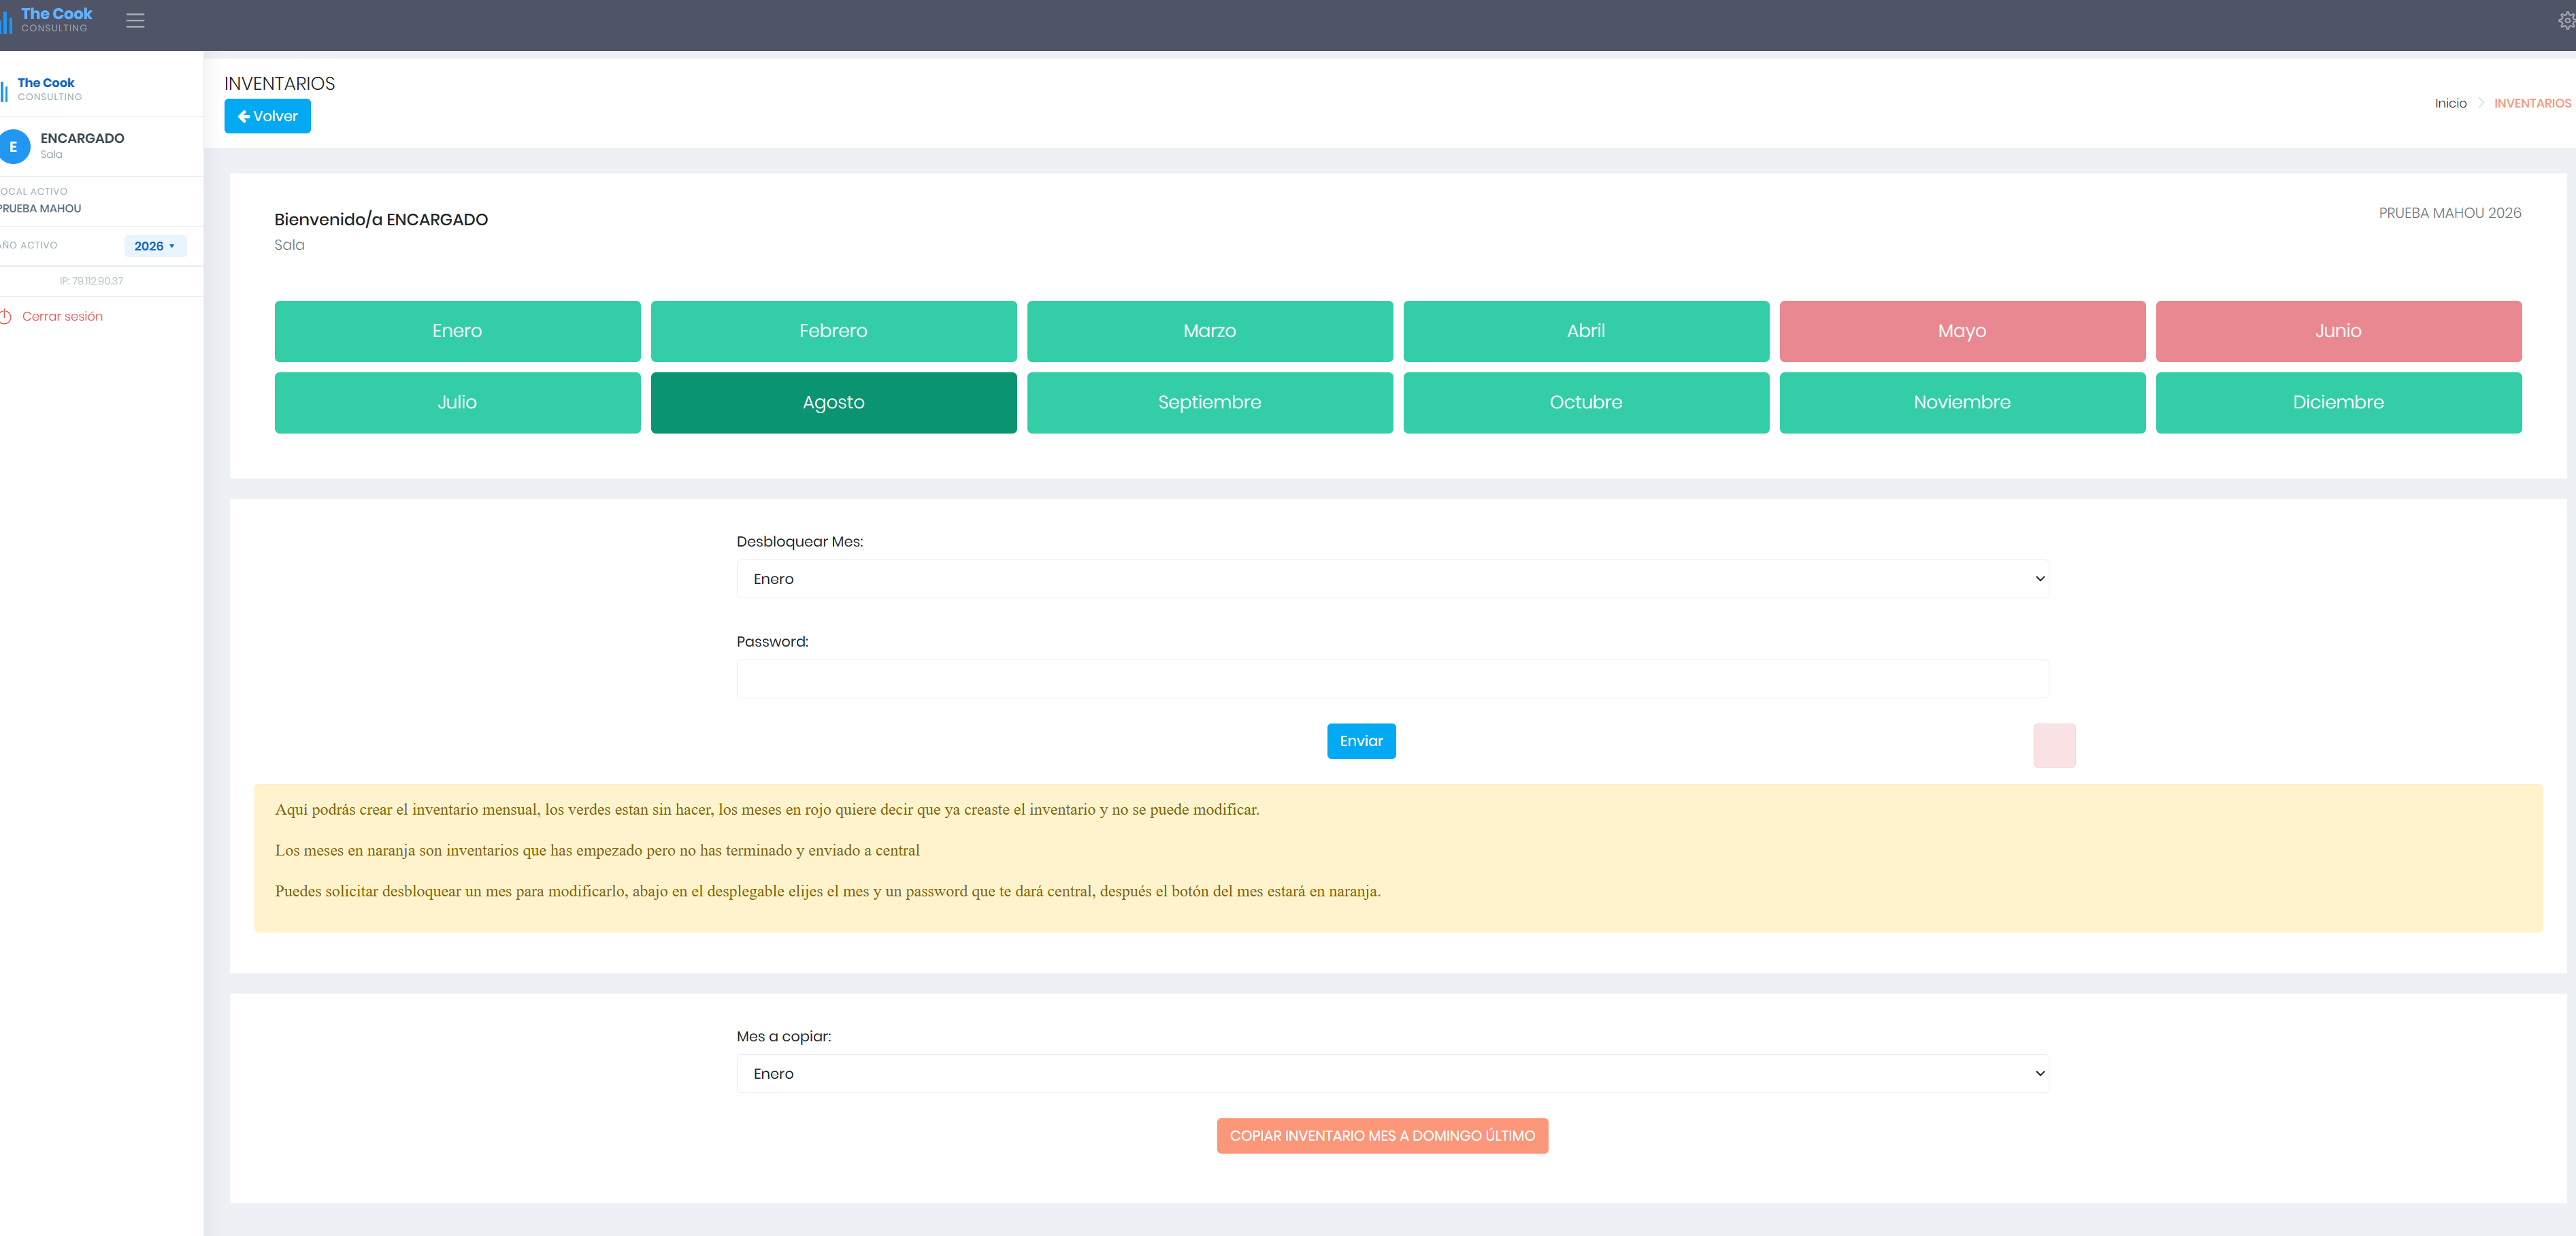
Task: Toggle the hamburger sidebar menu icon
Action: coord(135,20)
